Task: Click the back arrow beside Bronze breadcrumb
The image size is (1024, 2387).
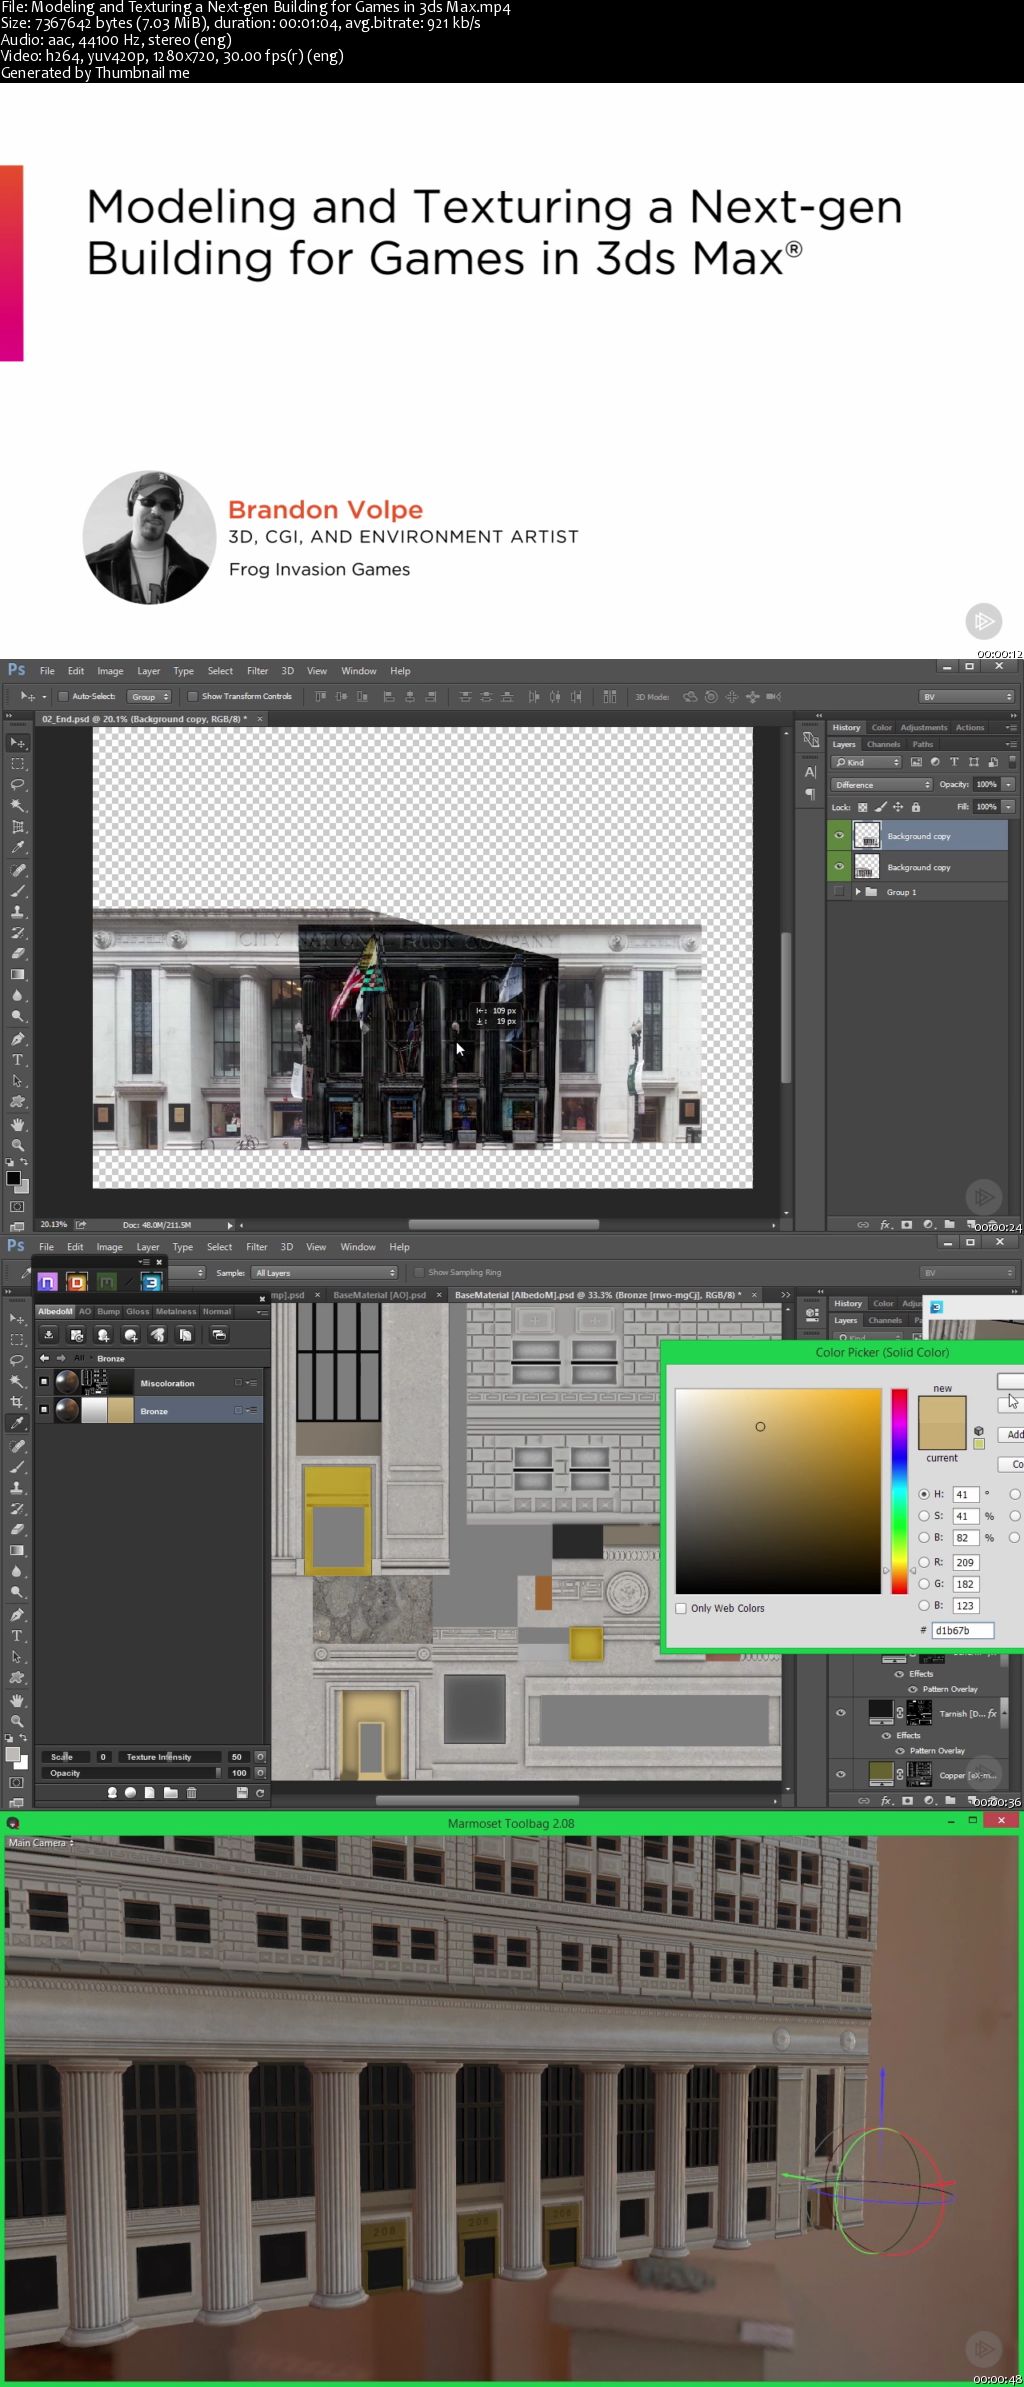Action: point(44,1358)
